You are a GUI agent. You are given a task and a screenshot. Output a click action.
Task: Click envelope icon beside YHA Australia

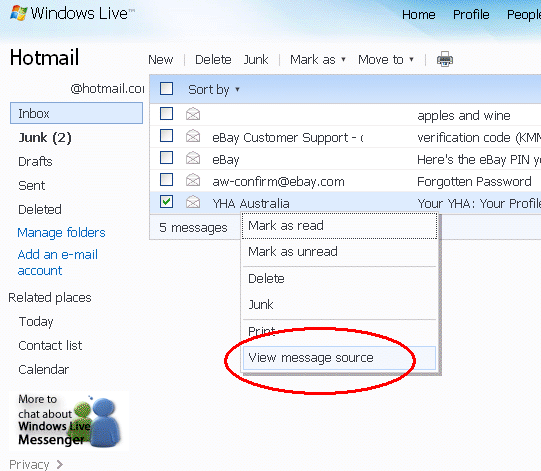coord(193,202)
